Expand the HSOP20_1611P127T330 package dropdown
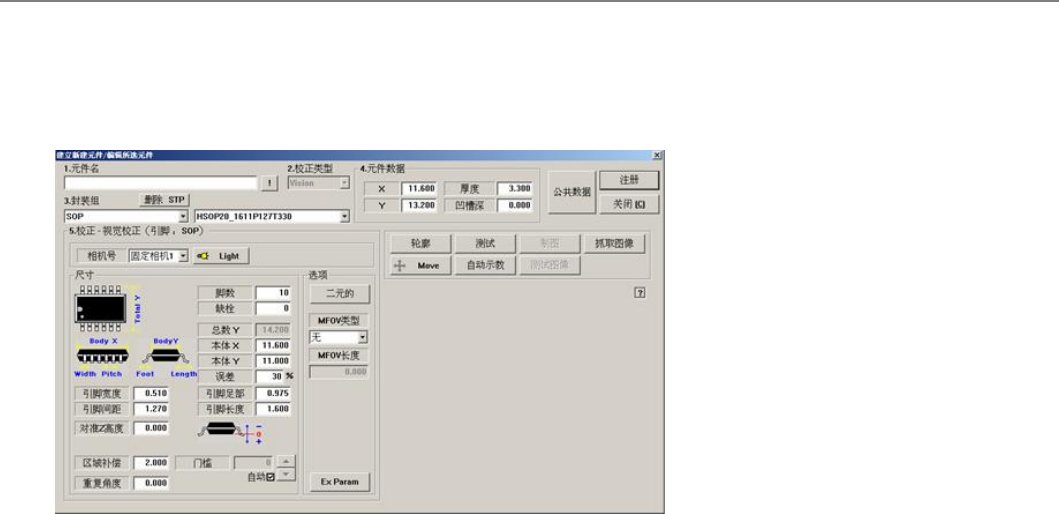1059x514 pixels. click(345, 217)
